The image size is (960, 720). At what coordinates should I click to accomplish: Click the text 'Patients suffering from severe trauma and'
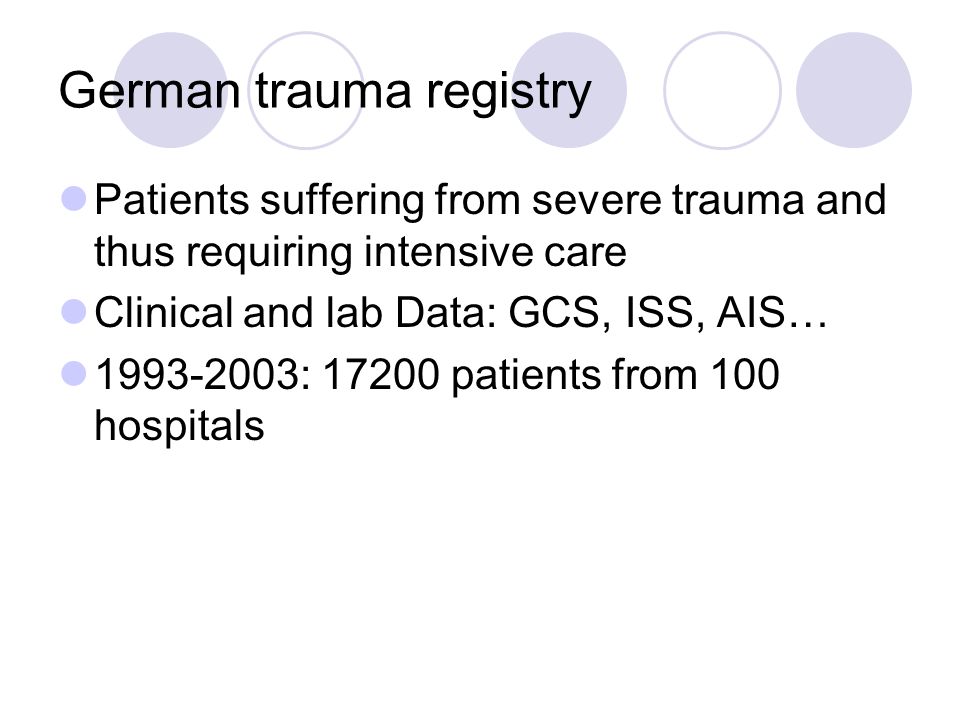pos(490,201)
